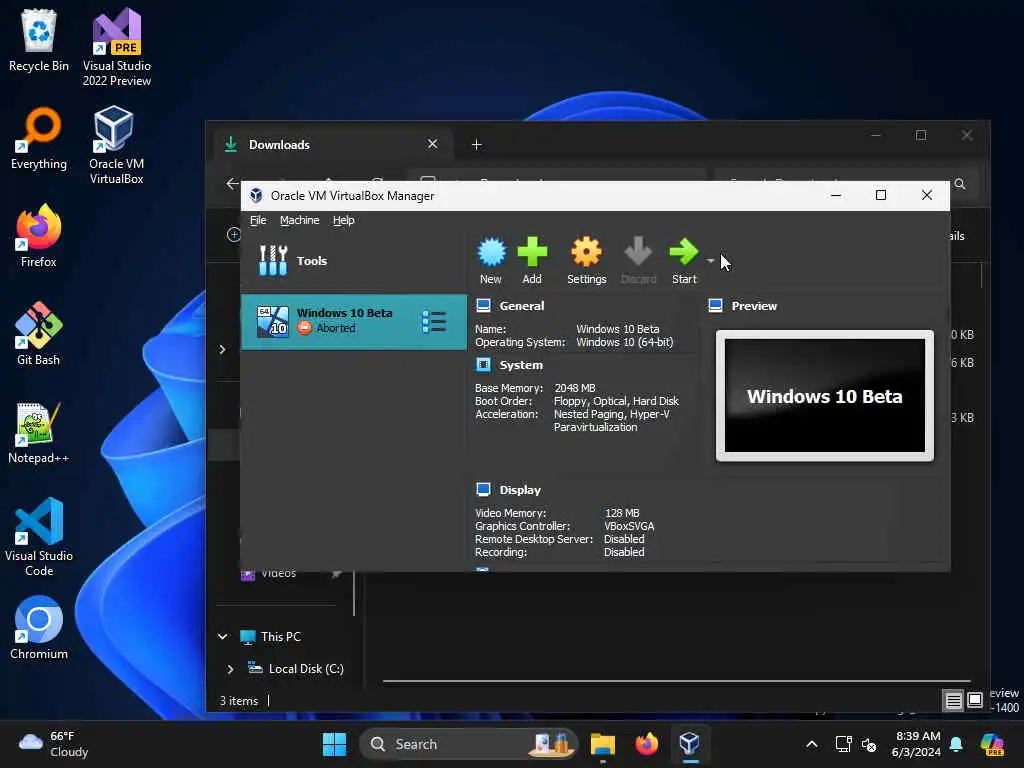Click the VBoxSVGA graphics controller value

coord(629,526)
